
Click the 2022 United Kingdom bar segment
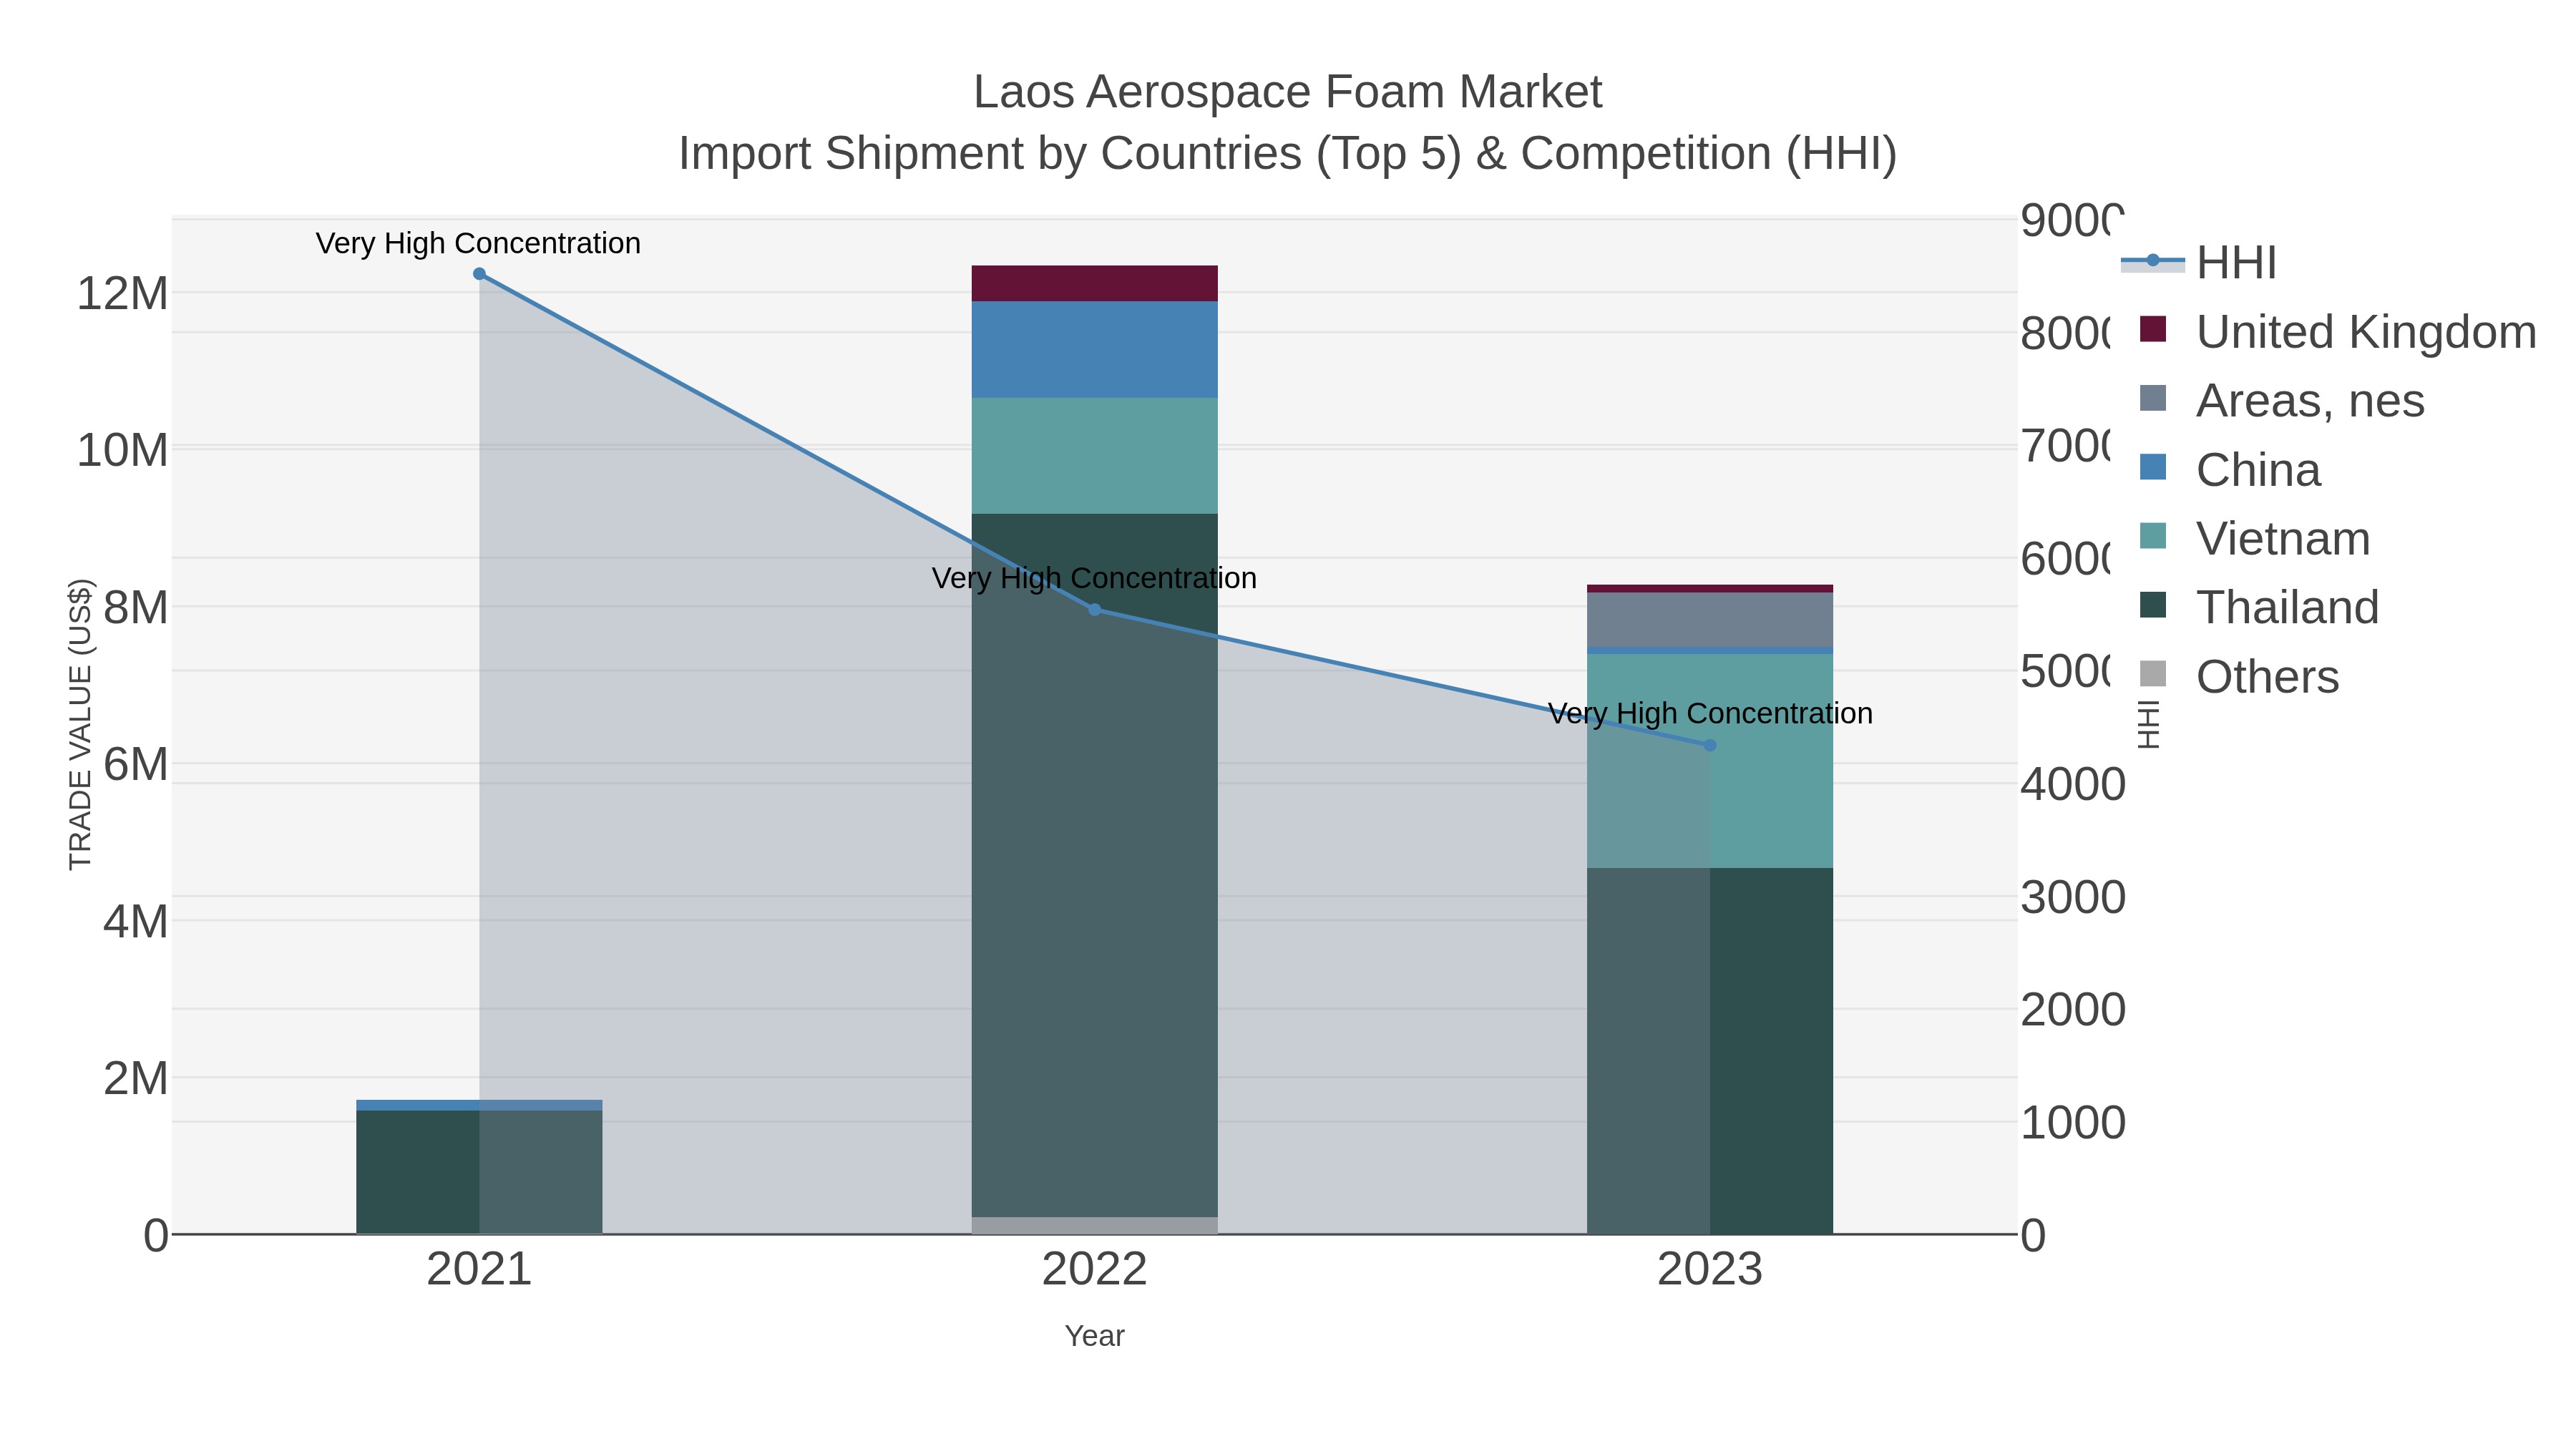(1095, 284)
